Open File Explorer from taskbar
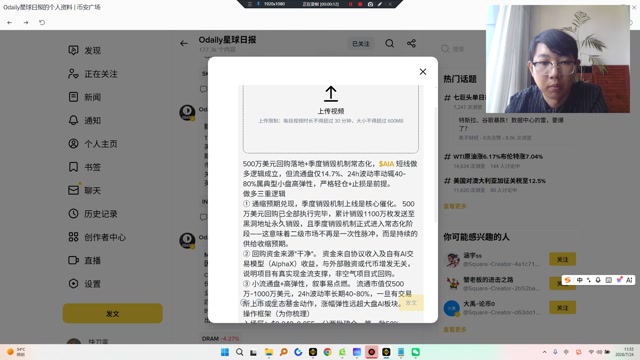This screenshot has height=360, width=640. (x=269, y=352)
